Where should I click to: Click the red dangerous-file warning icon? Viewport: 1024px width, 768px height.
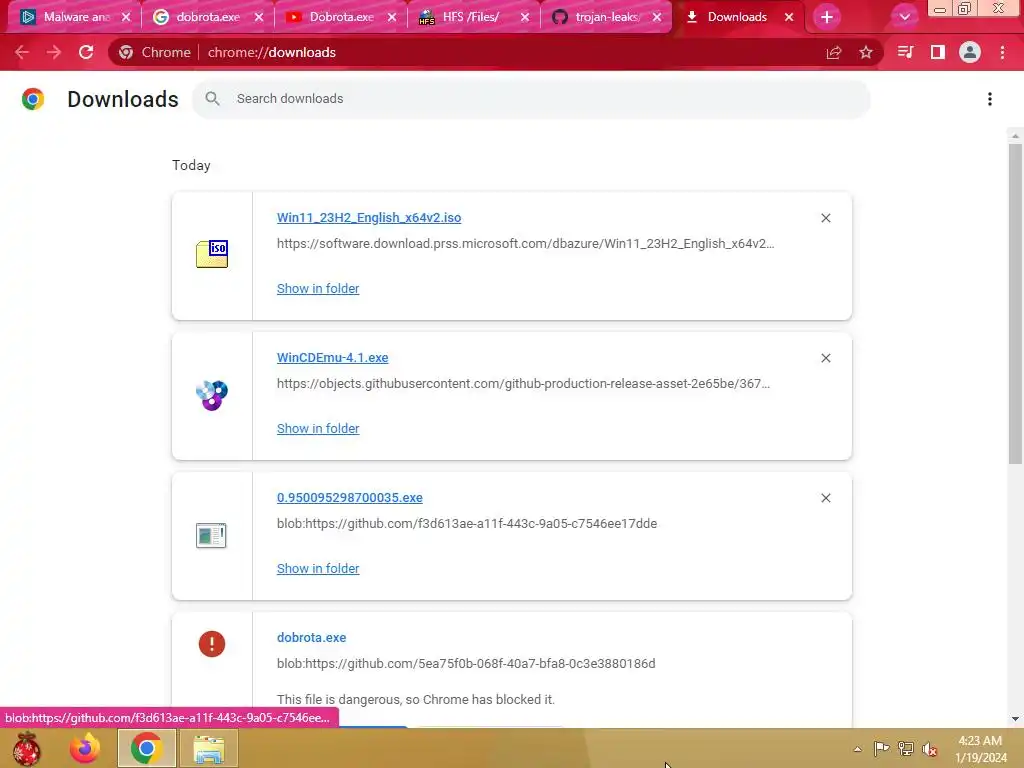[x=212, y=644]
